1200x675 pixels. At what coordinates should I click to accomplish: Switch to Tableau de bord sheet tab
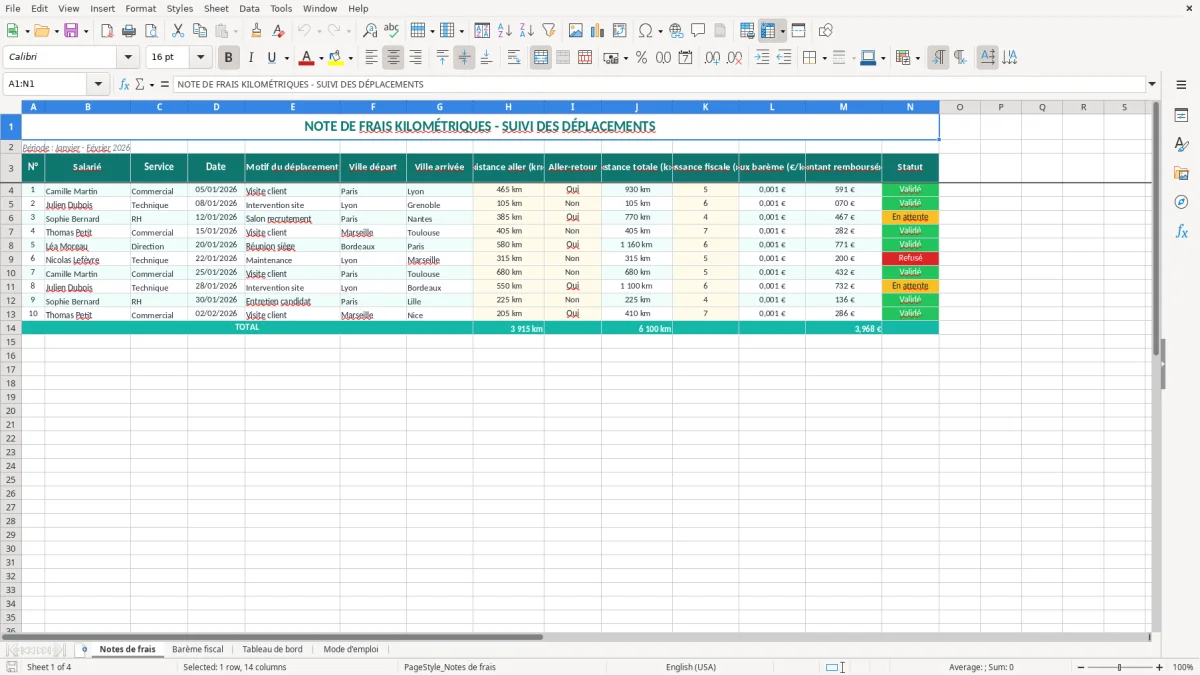pos(272,649)
